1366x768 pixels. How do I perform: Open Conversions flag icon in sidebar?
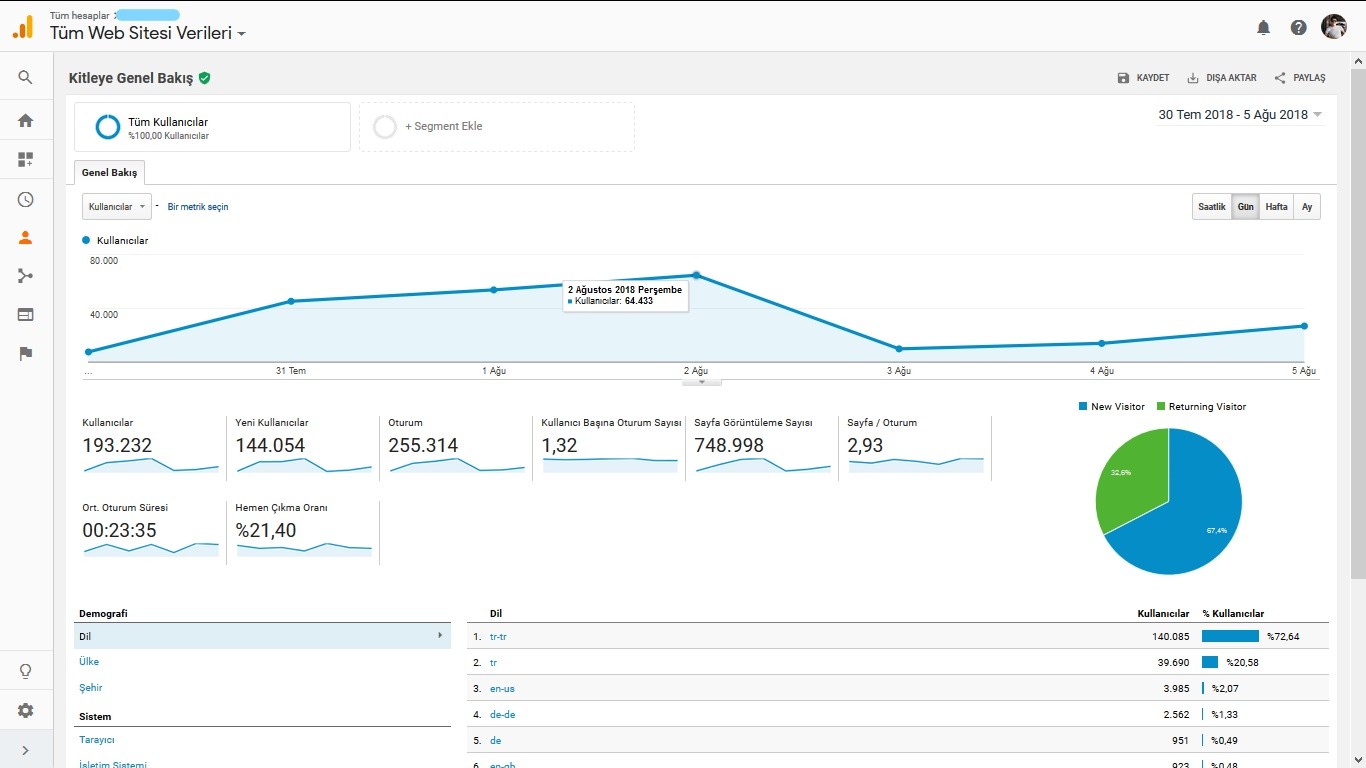pos(25,353)
